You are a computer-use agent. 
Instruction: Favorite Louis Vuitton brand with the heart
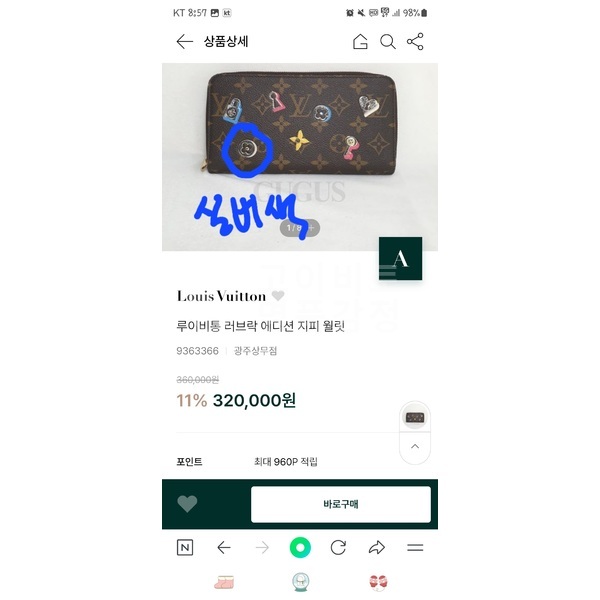click(278, 295)
